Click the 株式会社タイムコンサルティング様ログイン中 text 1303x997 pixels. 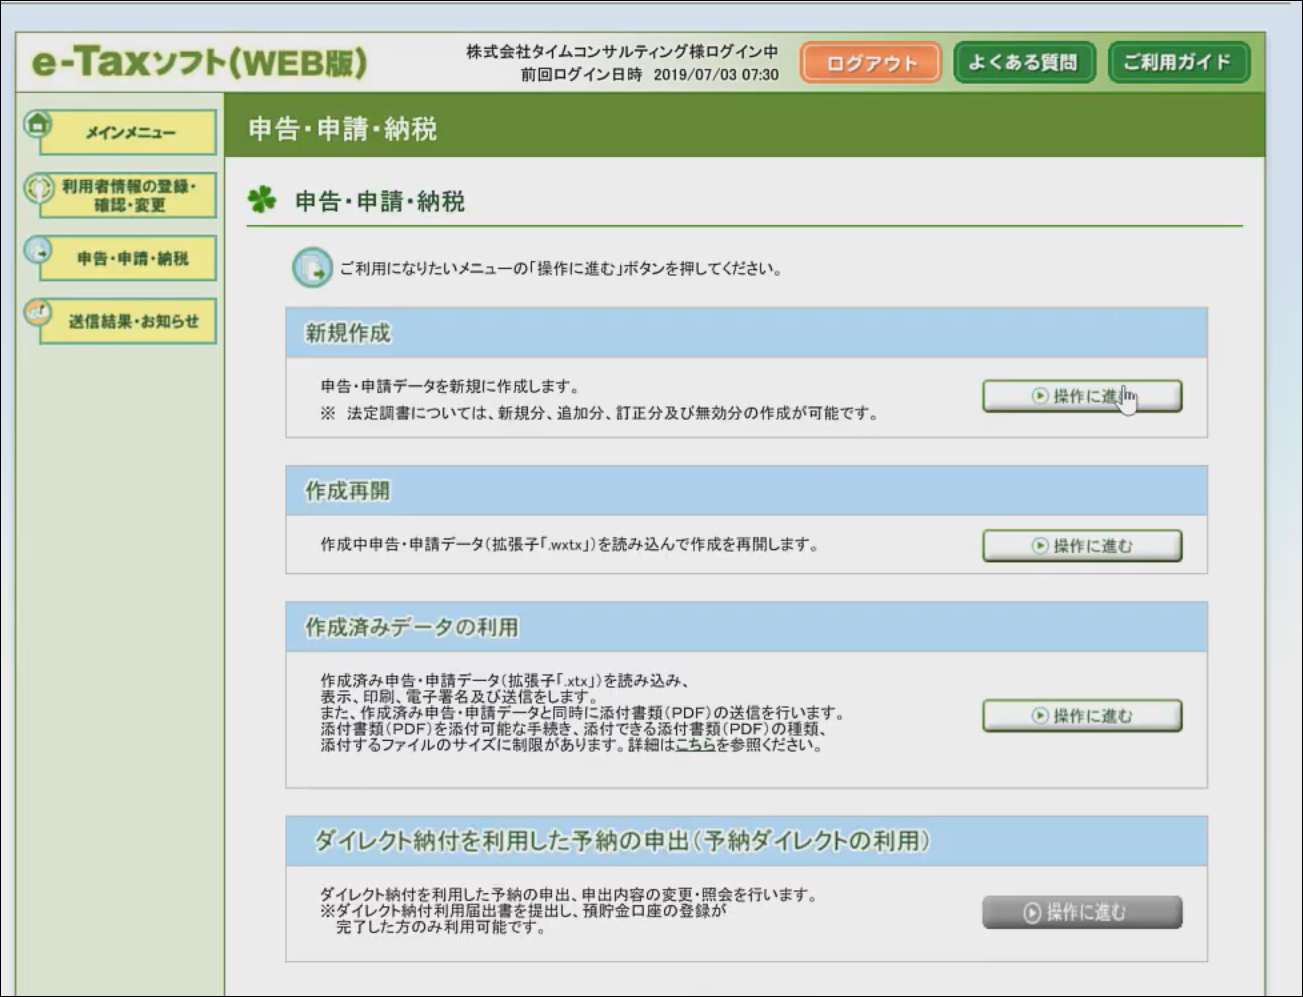621,52
